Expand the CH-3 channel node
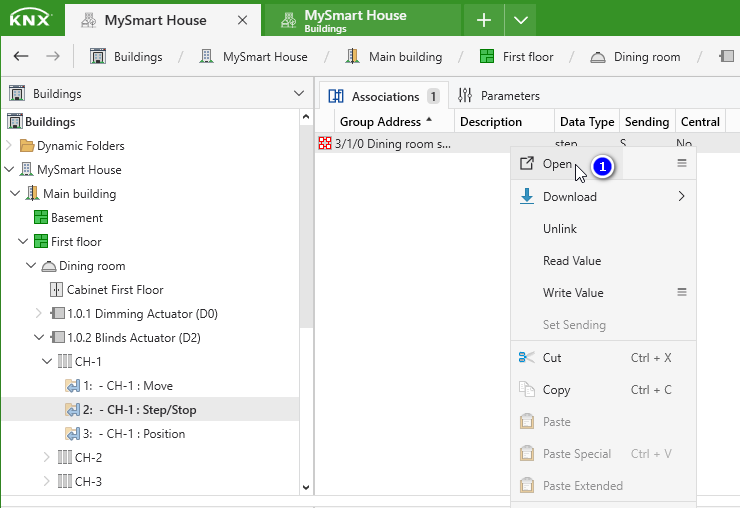This screenshot has width=740, height=508. coord(47,481)
